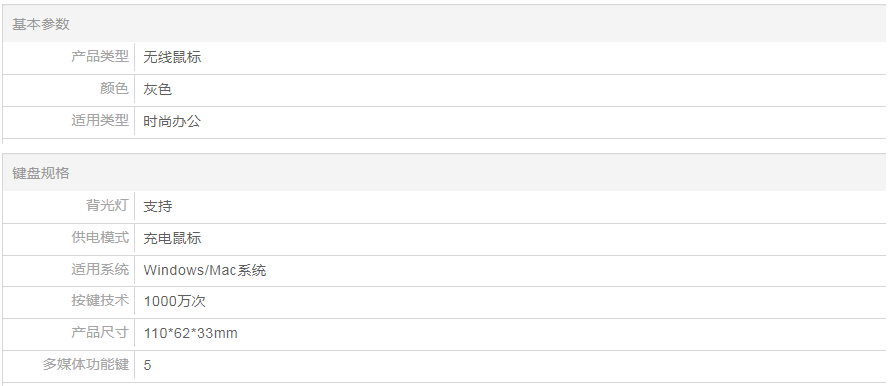Select the 多媒体功能键 label
The width and height of the screenshot is (890, 386).
(86, 364)
